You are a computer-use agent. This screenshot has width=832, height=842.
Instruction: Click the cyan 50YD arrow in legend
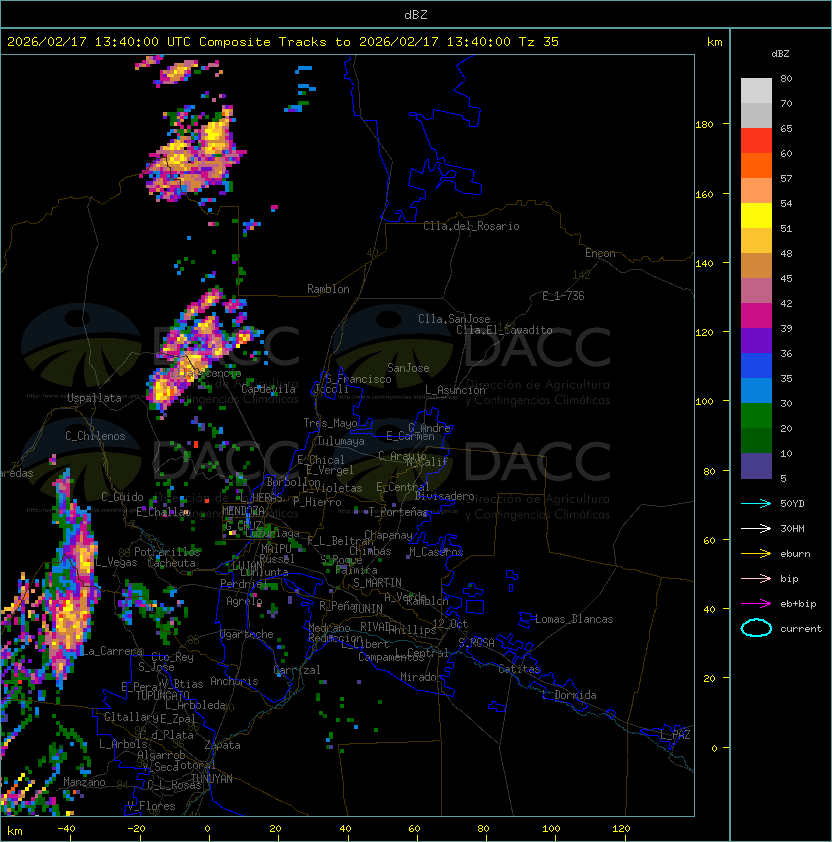click(x=756, y=503)
